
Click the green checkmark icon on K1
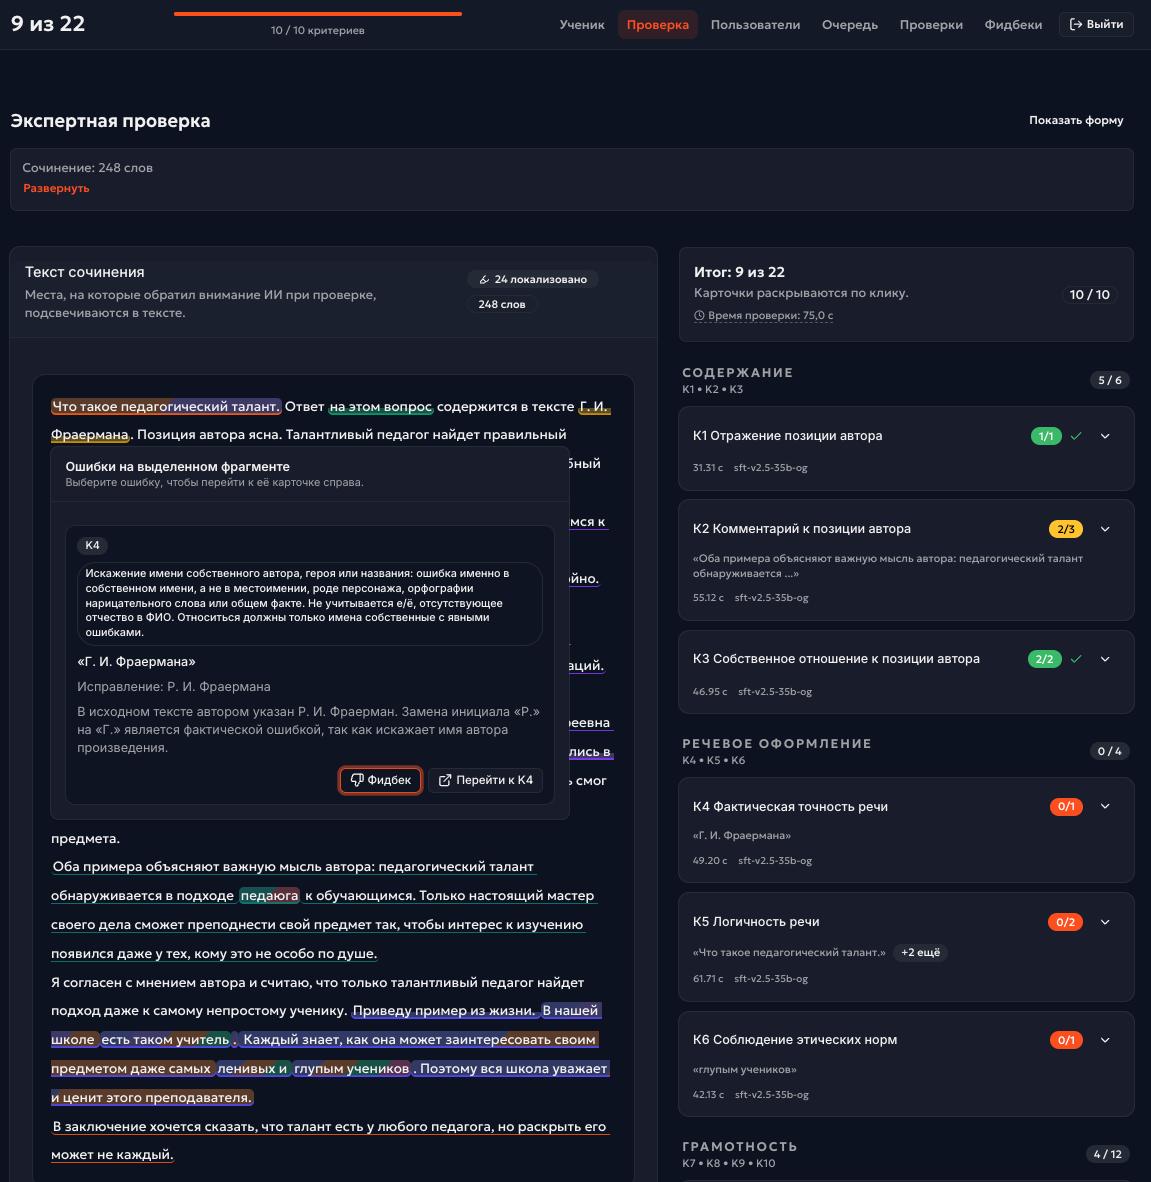[1076, 436]
